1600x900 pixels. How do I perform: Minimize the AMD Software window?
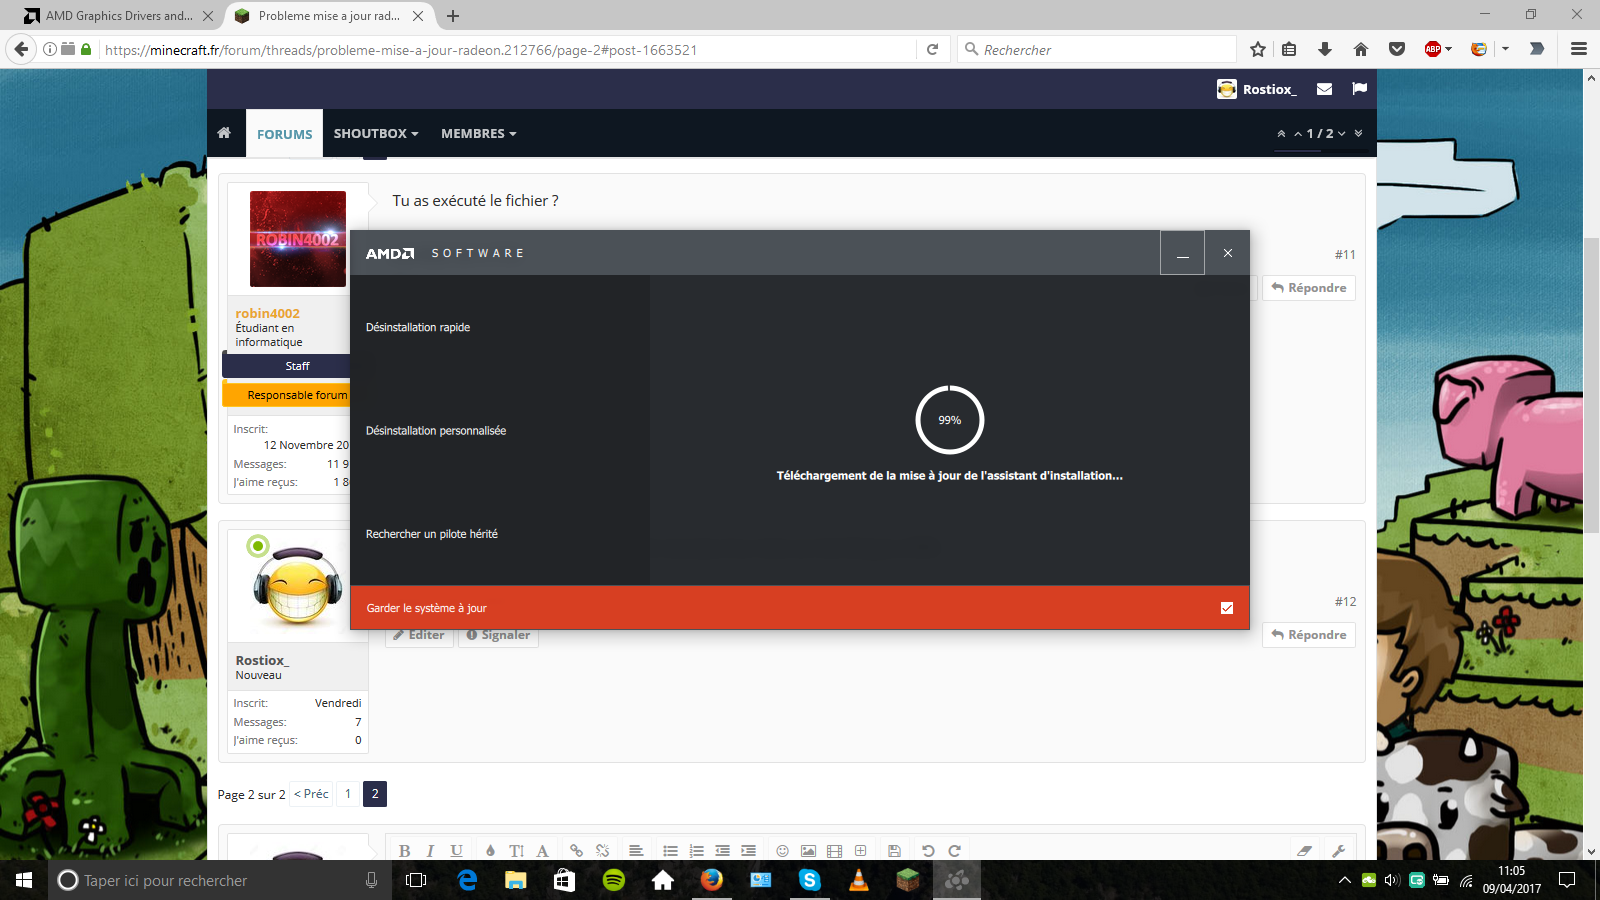pos(1182,253)
